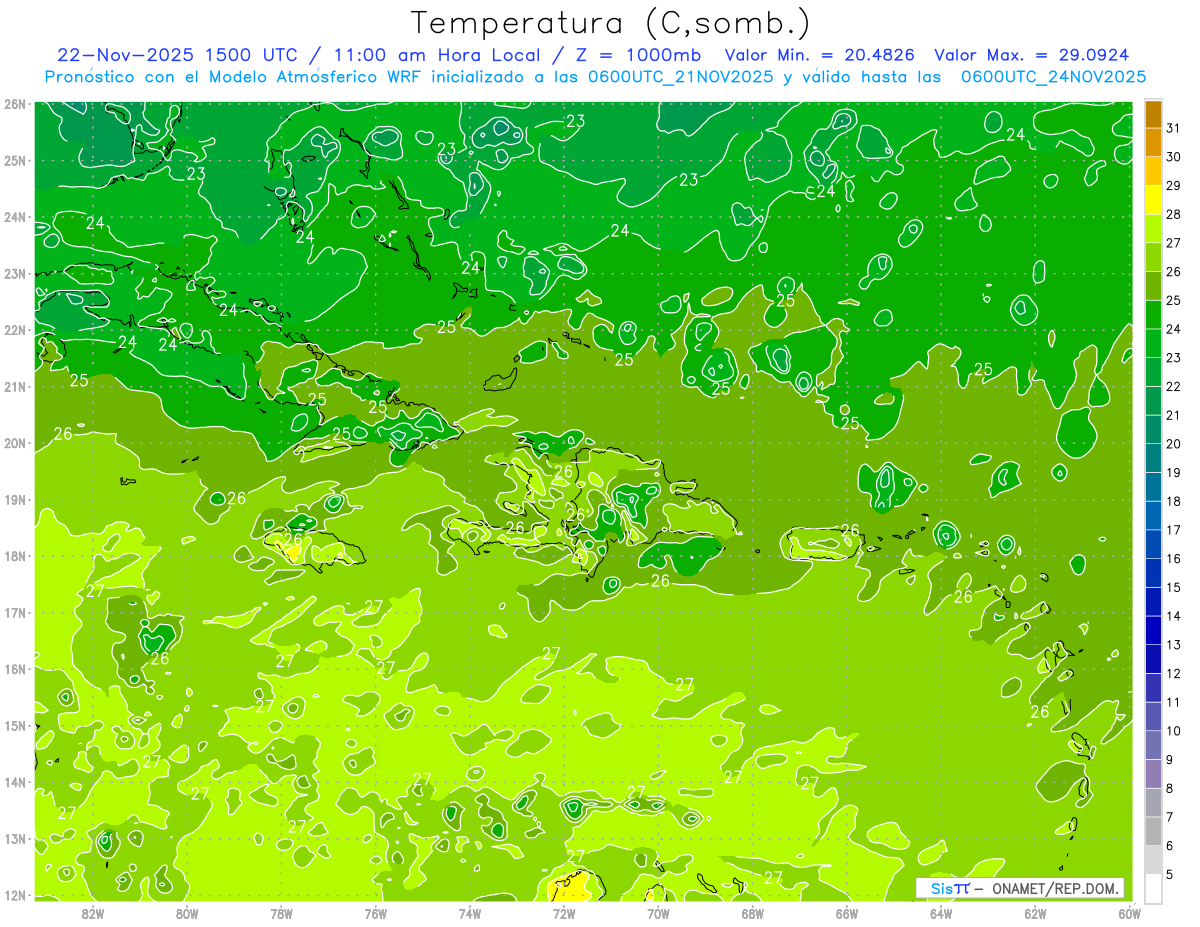The image size is (1200, 927).
Task: Click the colorbar legend number '5'
Action: 1170,874
